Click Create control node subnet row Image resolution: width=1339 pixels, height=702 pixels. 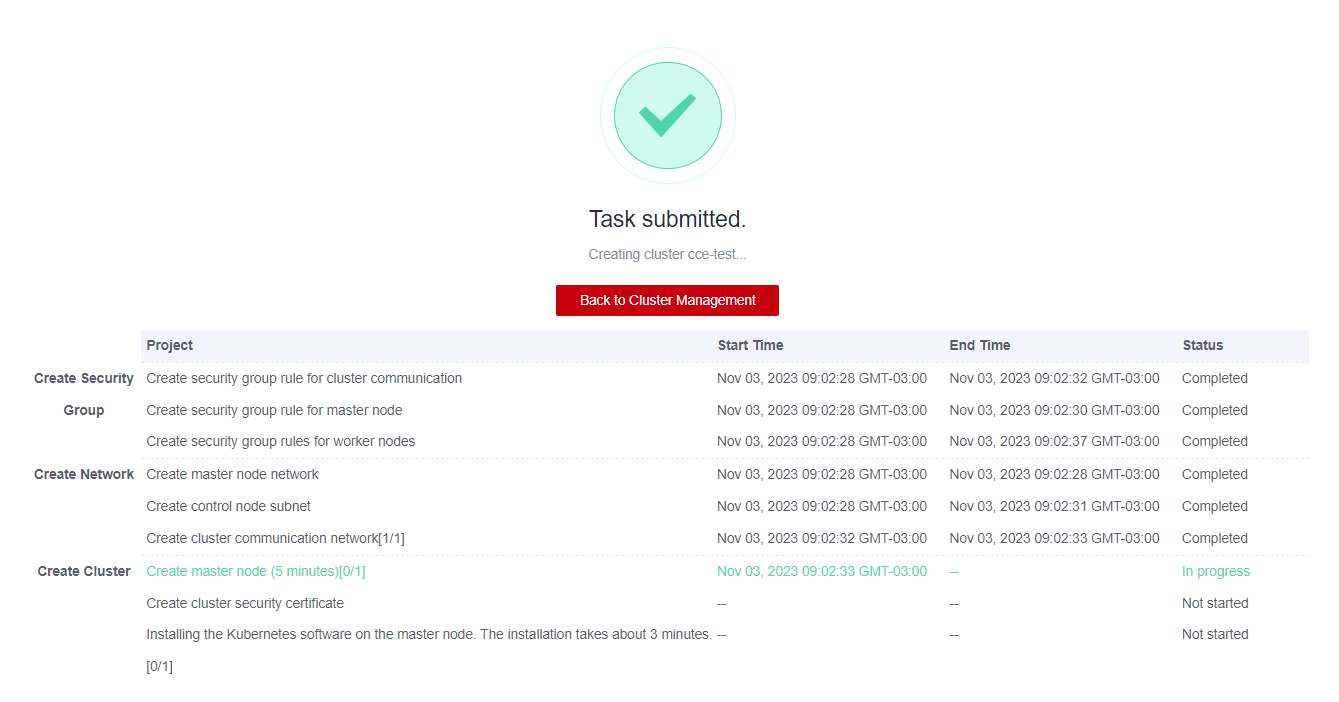click(228, 506)
